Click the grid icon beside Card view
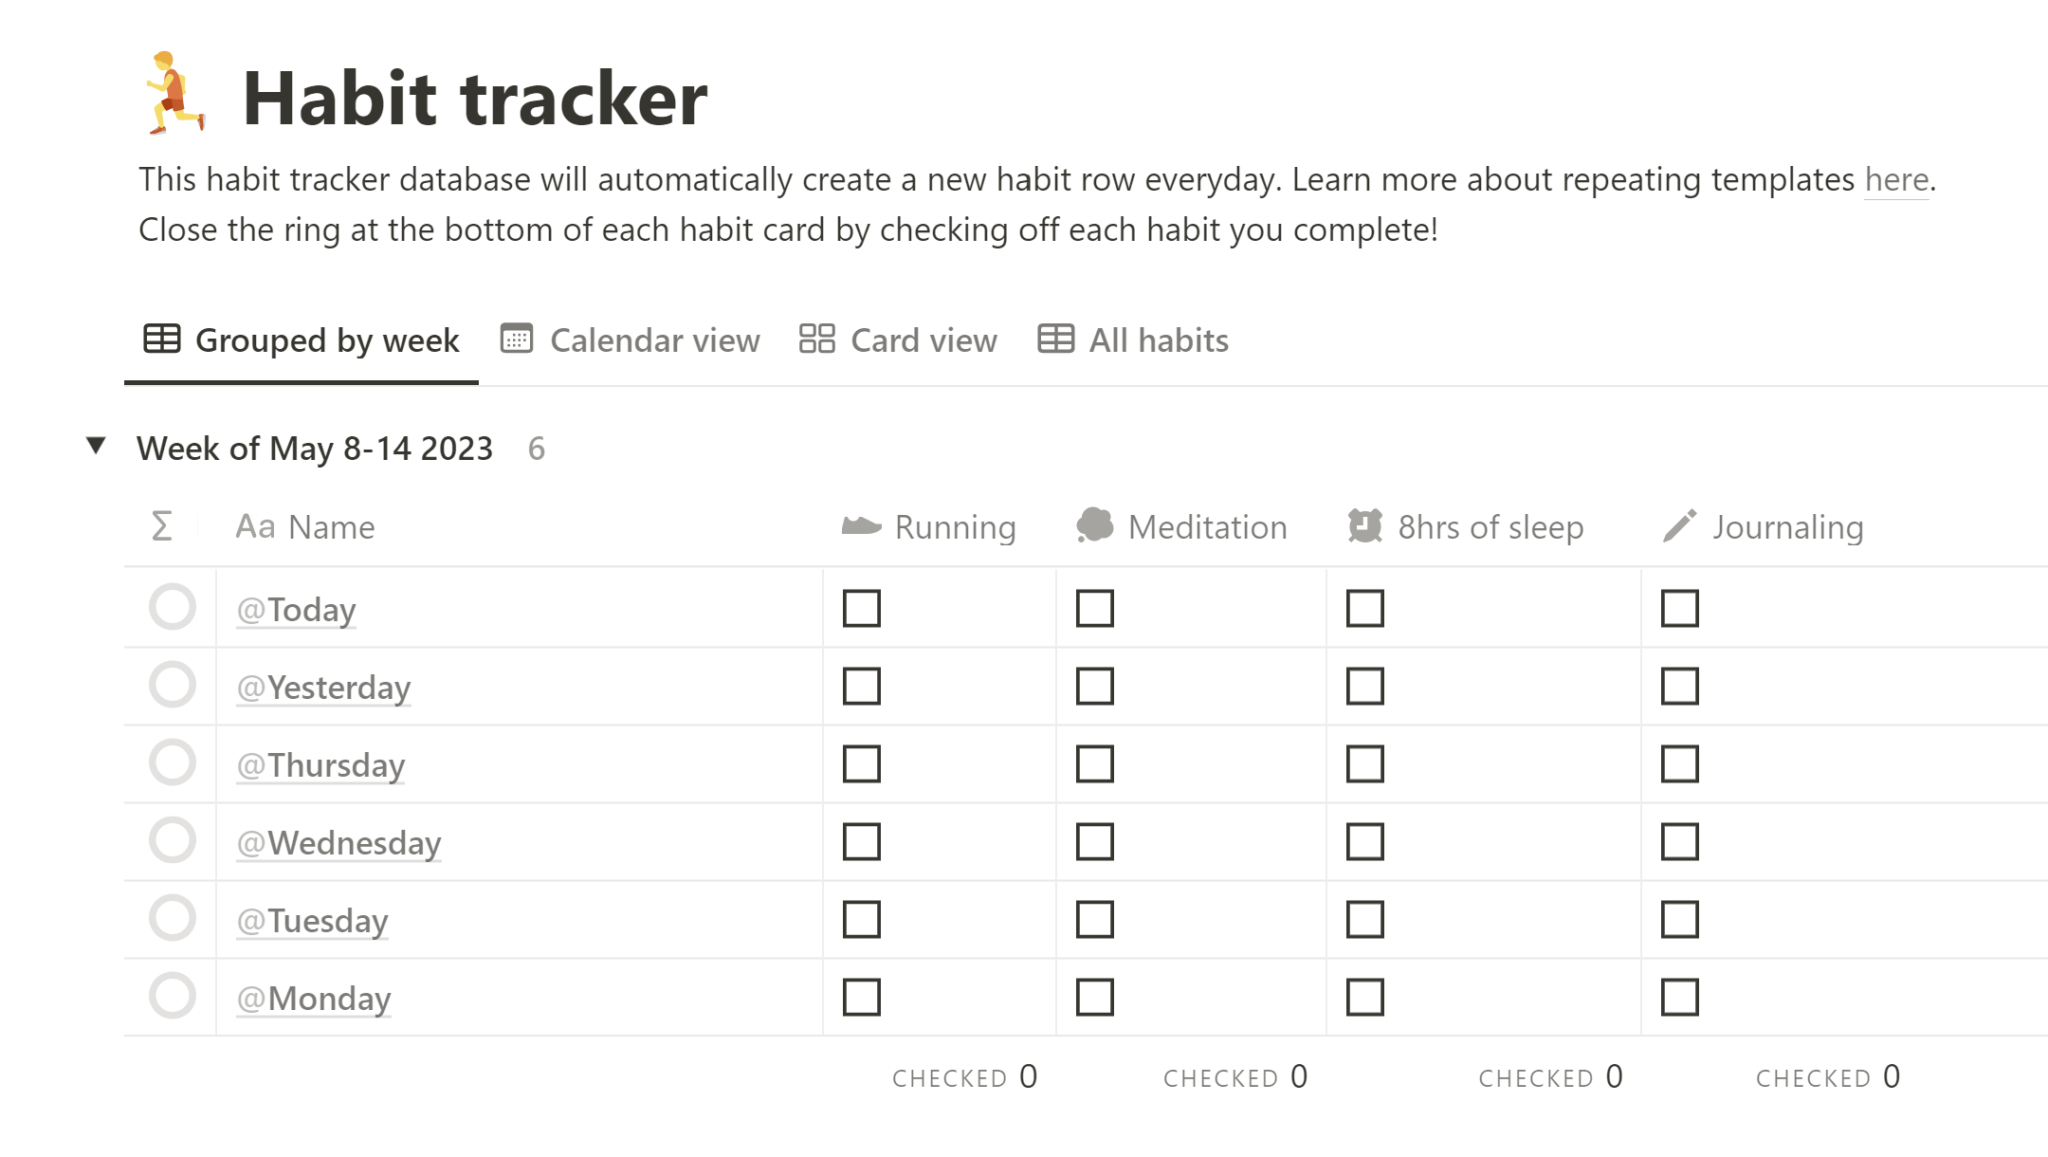The image size is (2048, 1157). point(817,339)
